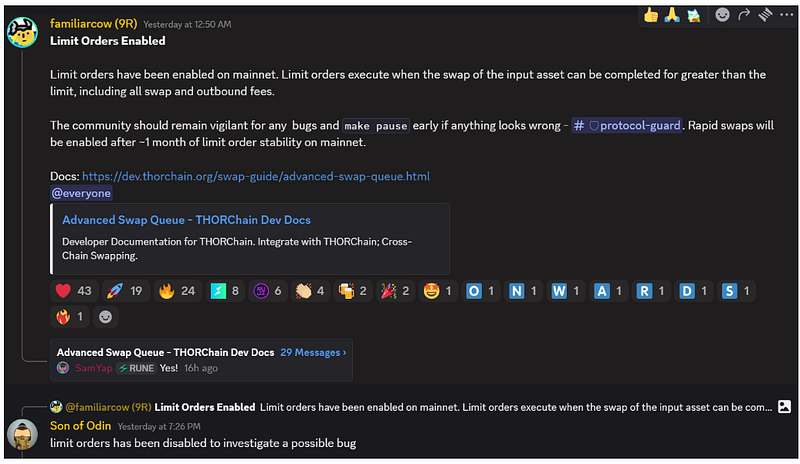React with the praying hands quick emoji
This screenshot has width=800, height=464.
(672, 15)
